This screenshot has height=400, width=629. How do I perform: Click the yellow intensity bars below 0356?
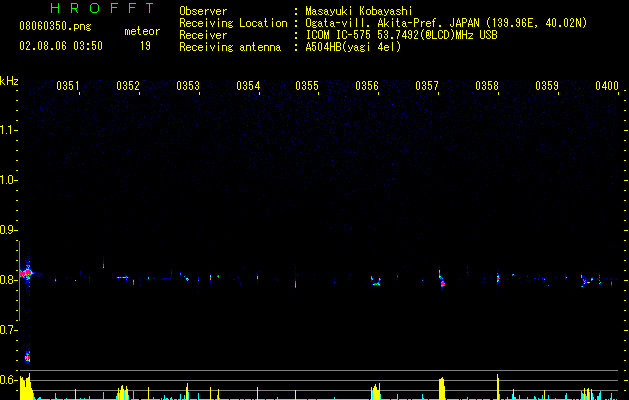coord(376,392)
